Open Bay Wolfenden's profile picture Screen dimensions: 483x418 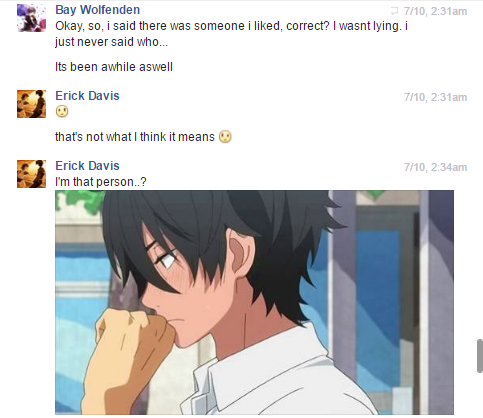coord(31,18)
